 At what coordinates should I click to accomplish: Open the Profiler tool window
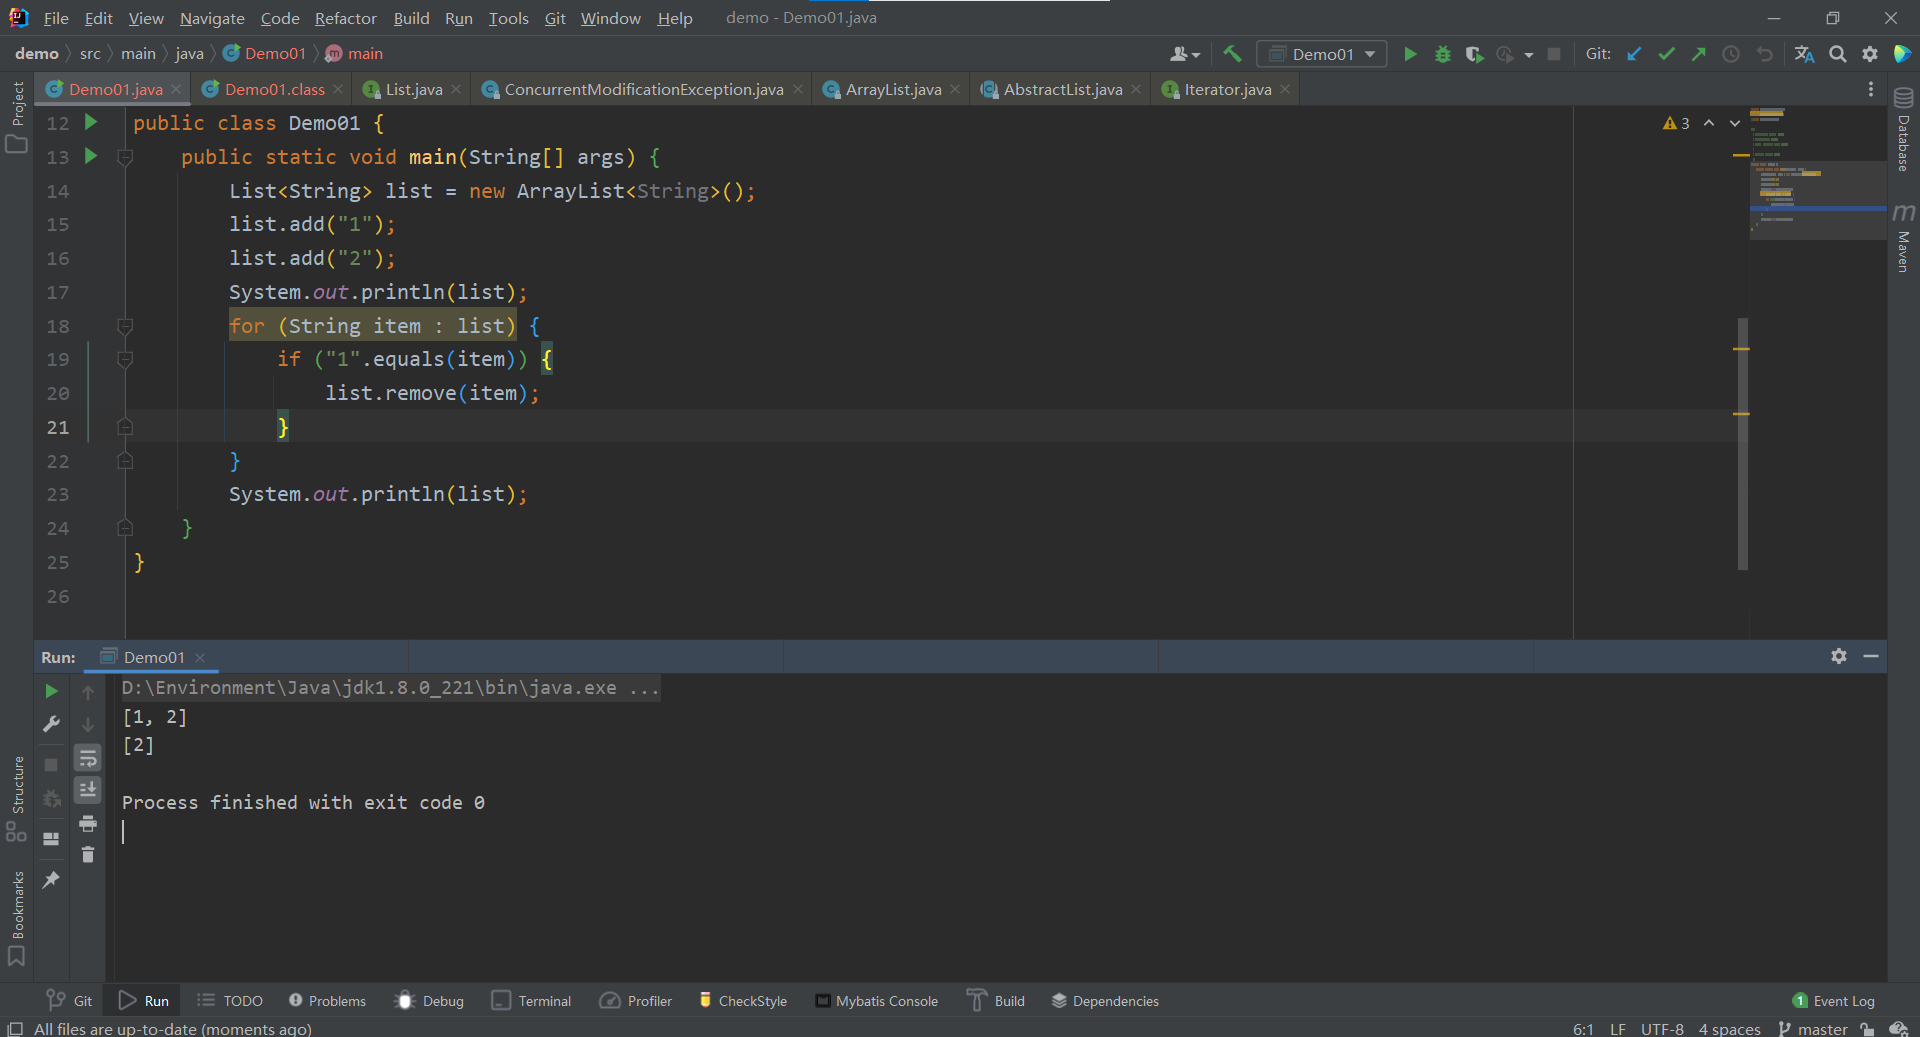tap(636, 1001)
